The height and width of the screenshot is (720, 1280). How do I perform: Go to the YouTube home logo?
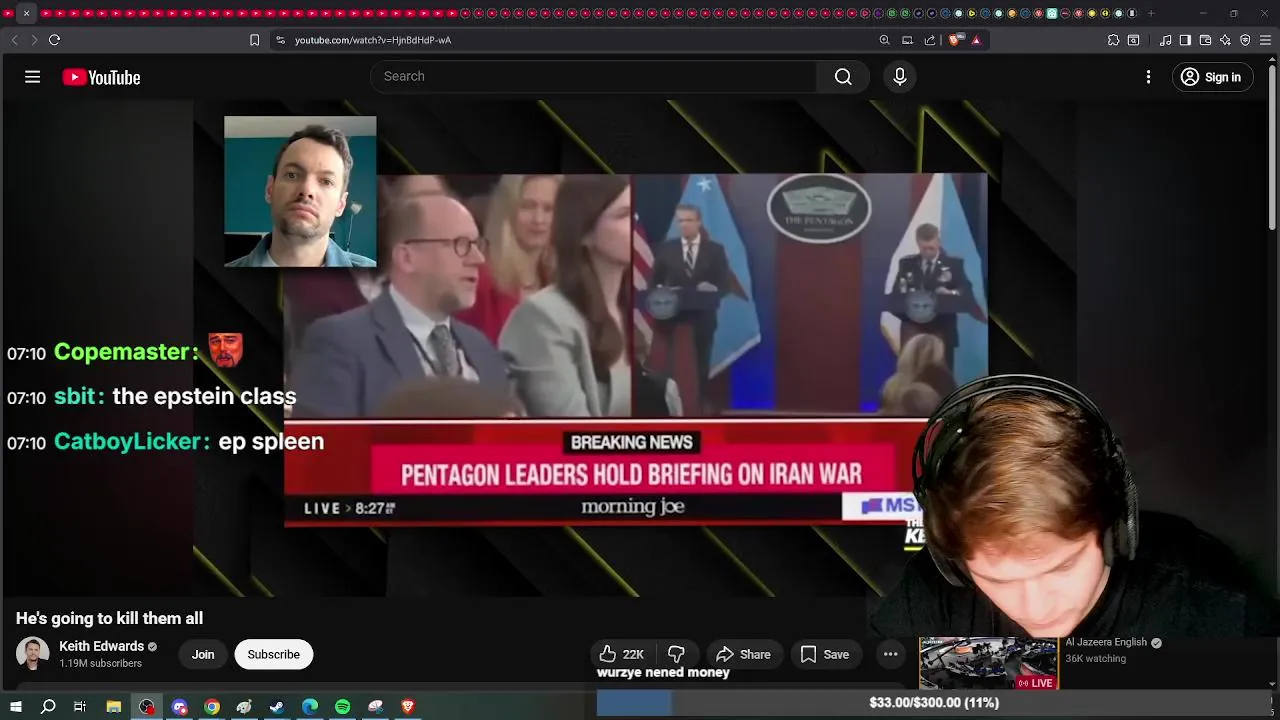101,77
